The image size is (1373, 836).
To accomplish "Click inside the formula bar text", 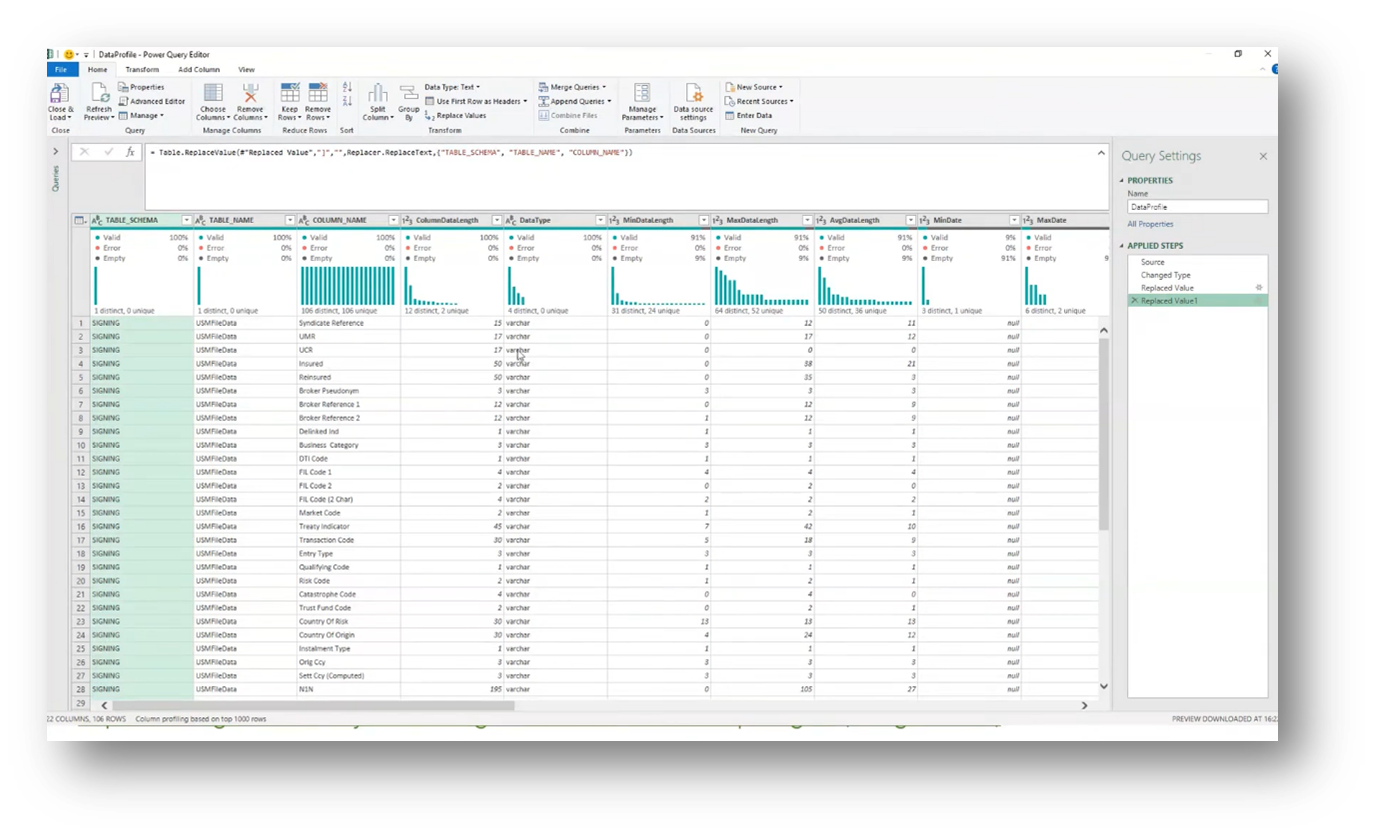I will tap(390, 152).
